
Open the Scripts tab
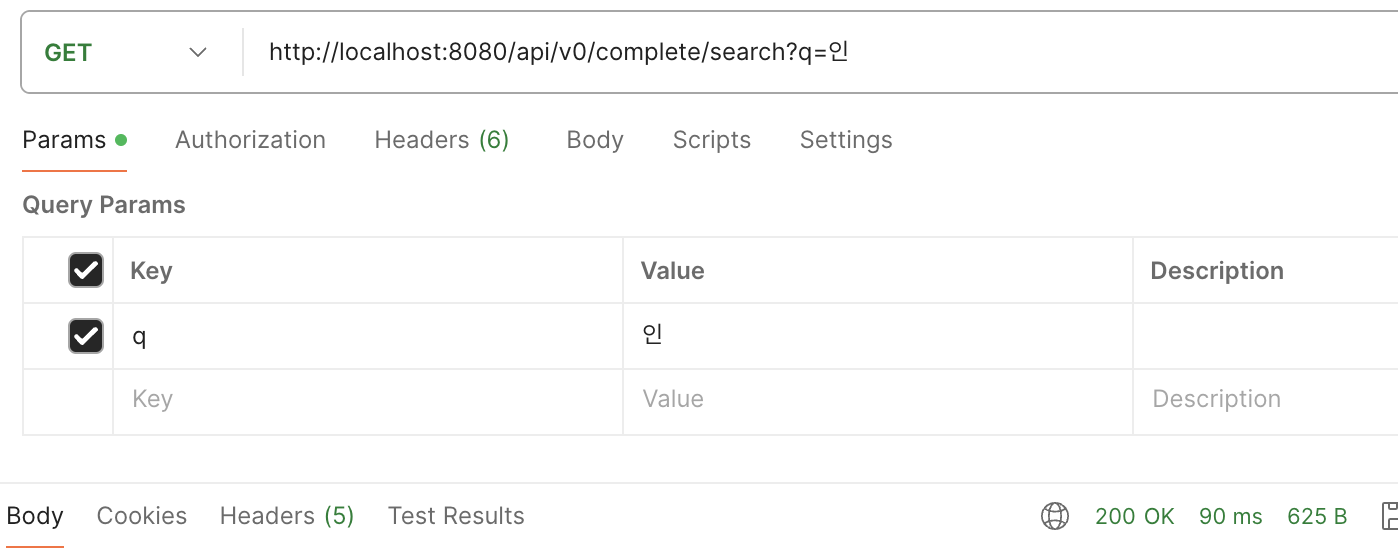pyautogui.click(x=711, y=140)
